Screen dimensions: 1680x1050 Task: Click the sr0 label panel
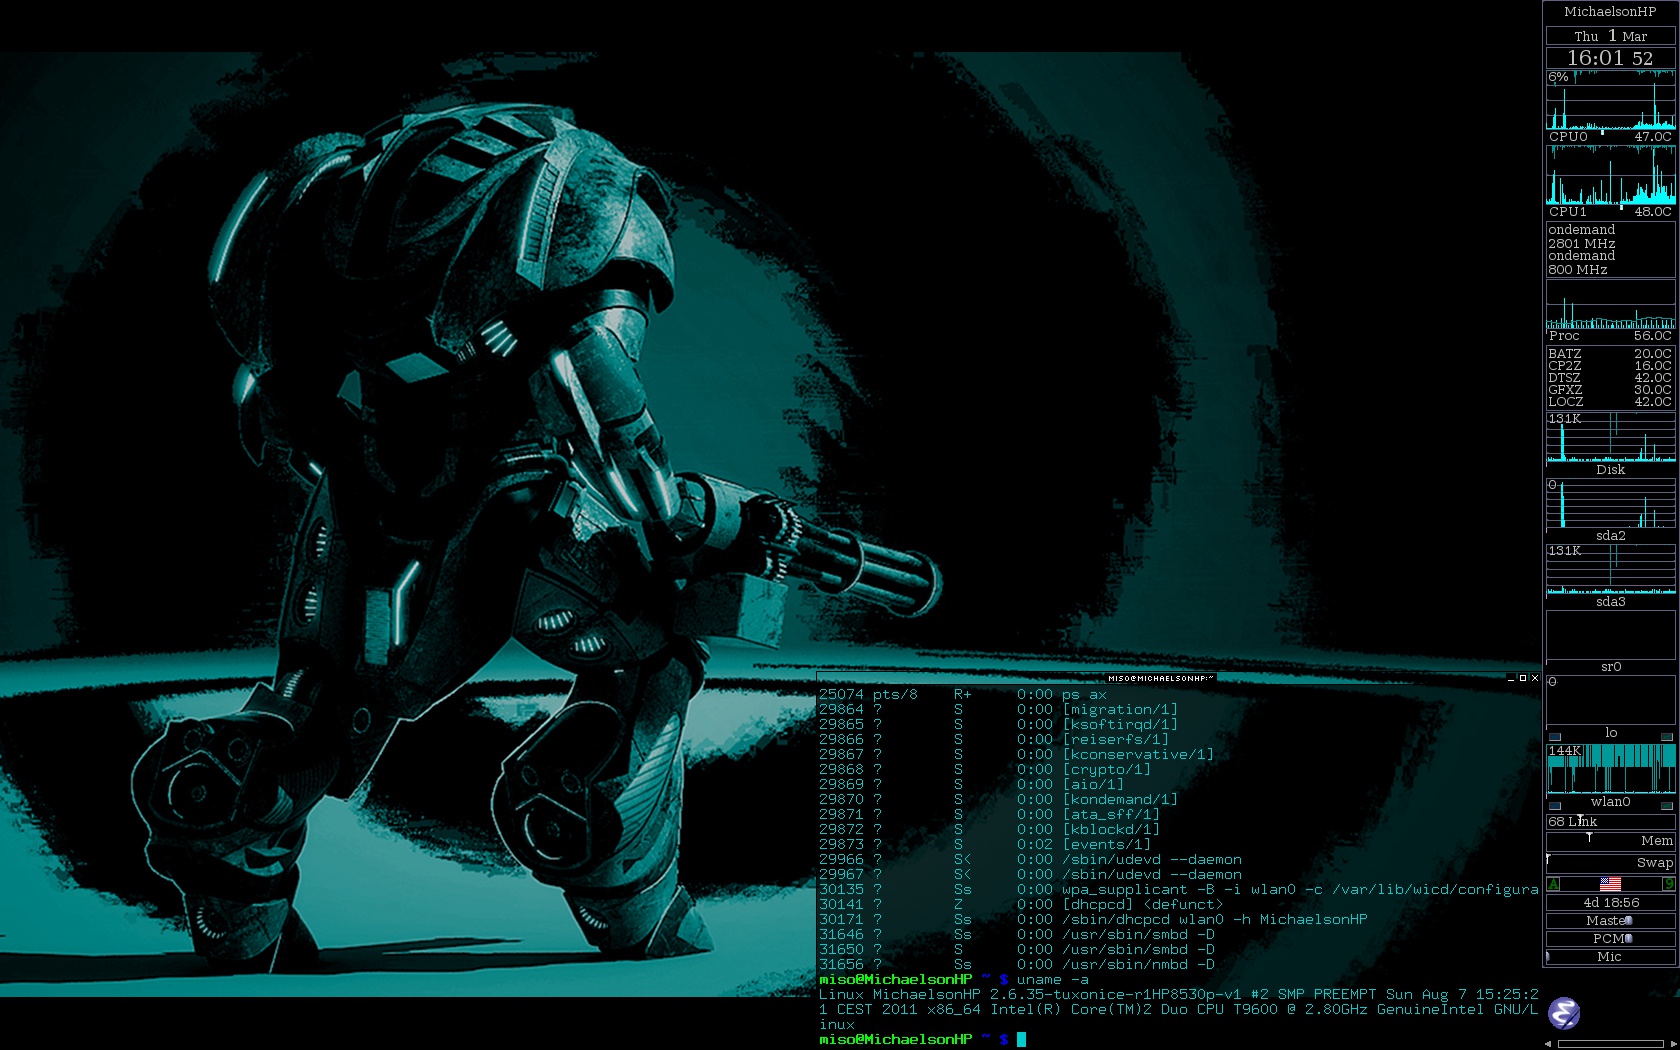[x=1610, y=667]
